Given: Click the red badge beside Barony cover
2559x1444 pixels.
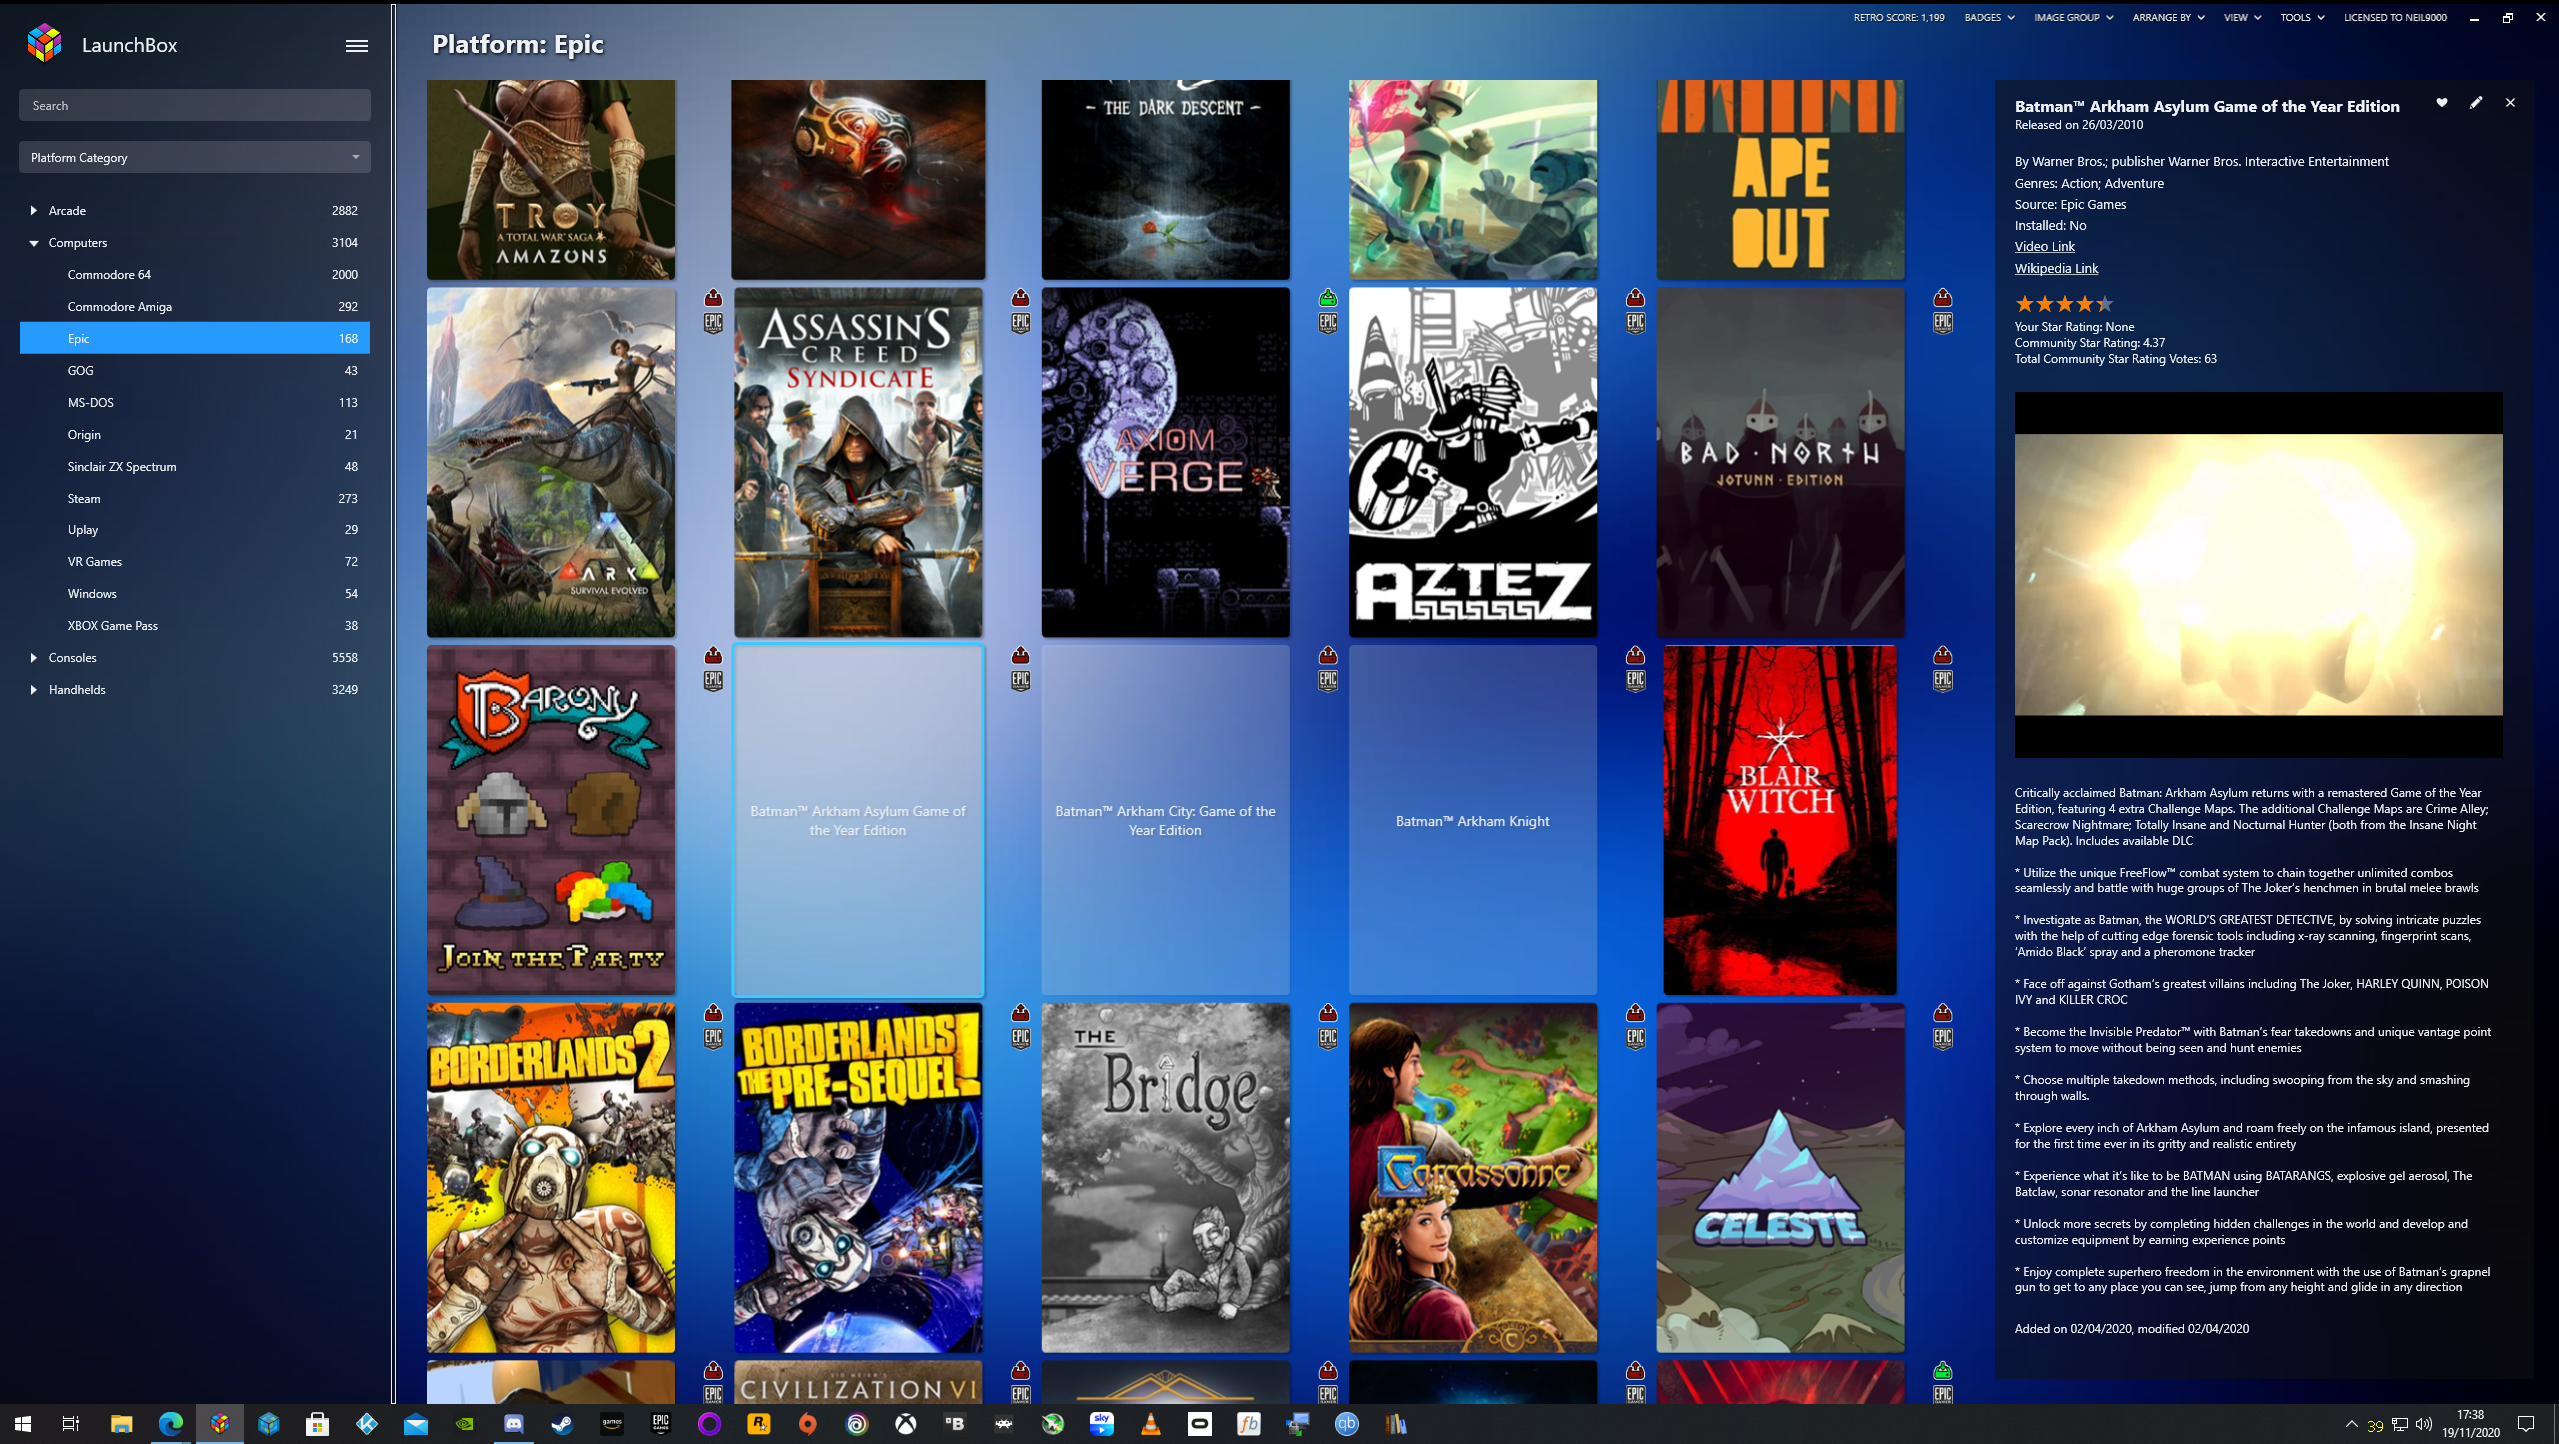Looking at the screenshot, I should [x=713, y=655].
